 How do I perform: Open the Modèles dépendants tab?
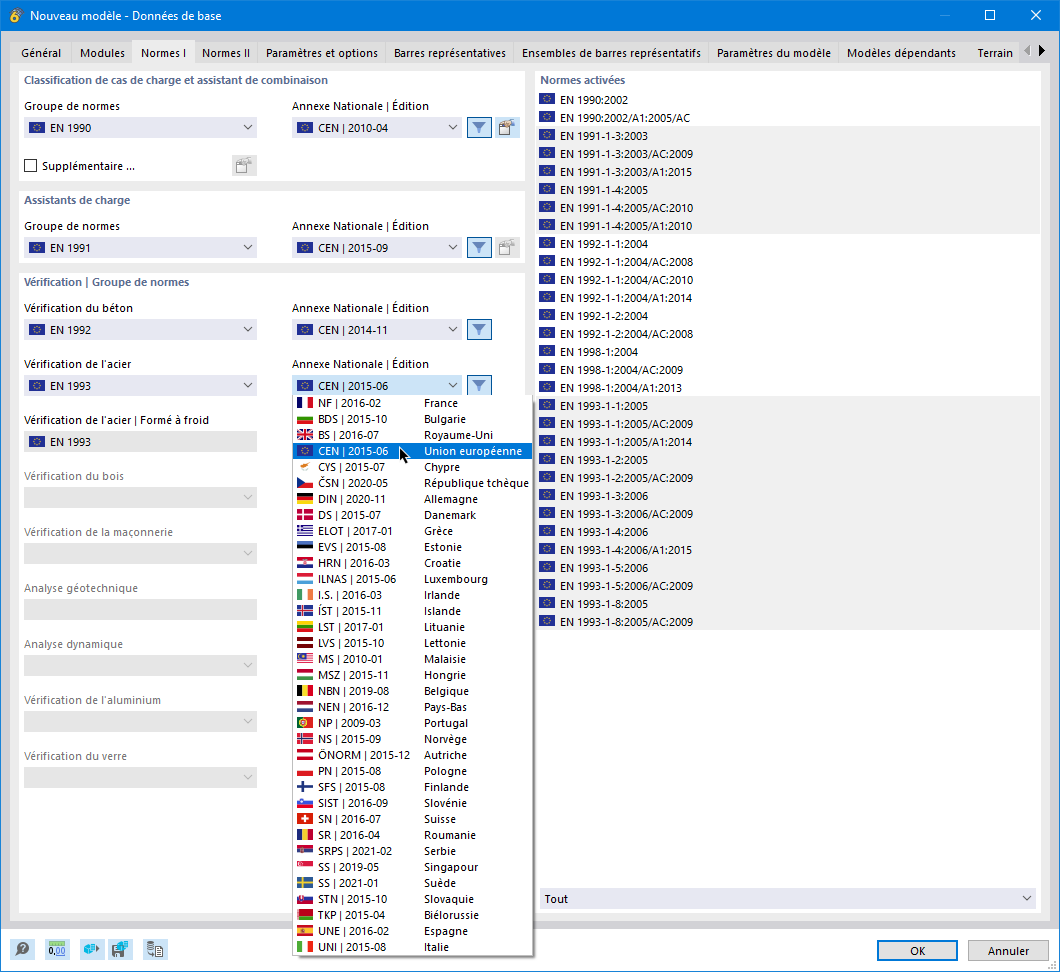(x=901, y=53)
